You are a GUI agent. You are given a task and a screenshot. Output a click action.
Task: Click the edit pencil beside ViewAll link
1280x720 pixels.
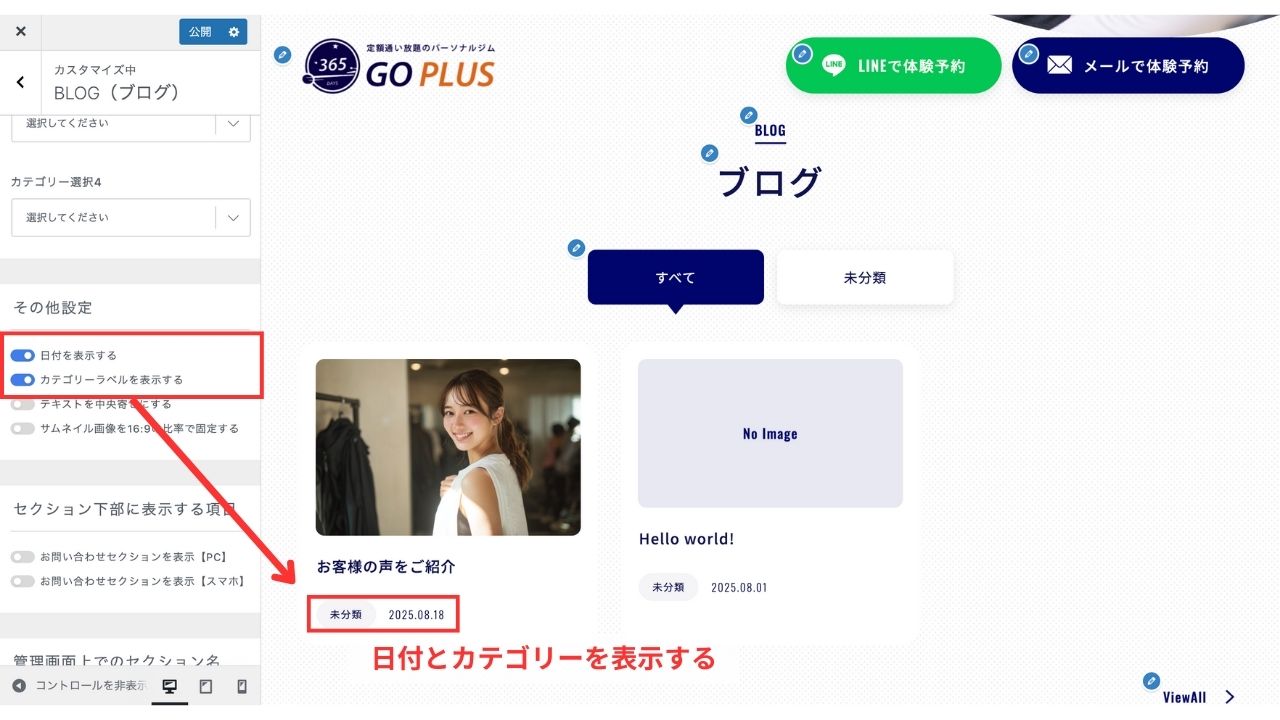(1152, 681)
